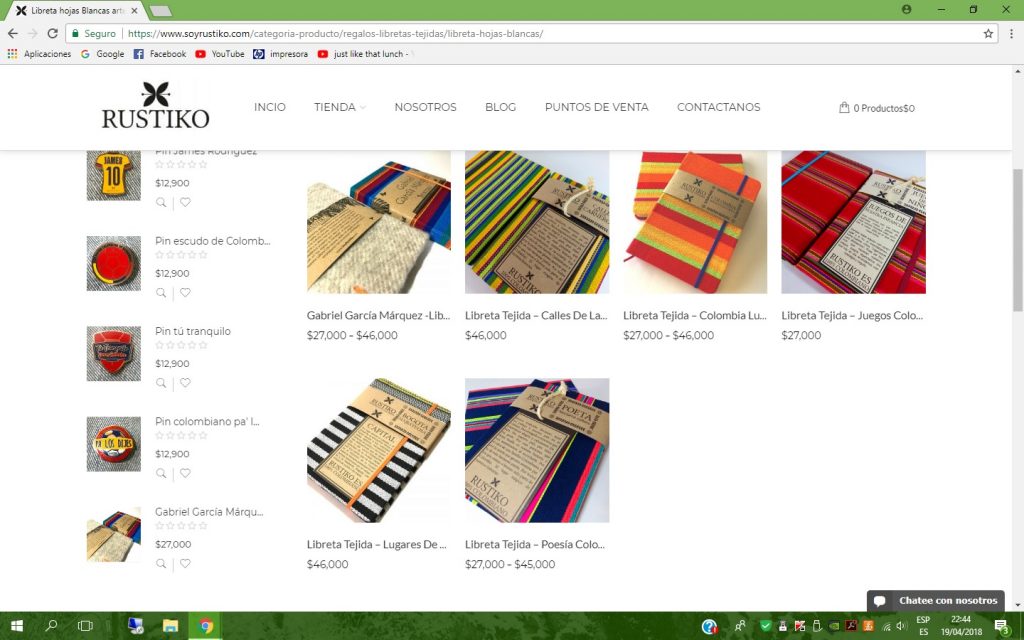Open Libreta Tejida Colombia Lu... image
The image size is (1024, 640).
pyautogui.click(x=695, y=222)
